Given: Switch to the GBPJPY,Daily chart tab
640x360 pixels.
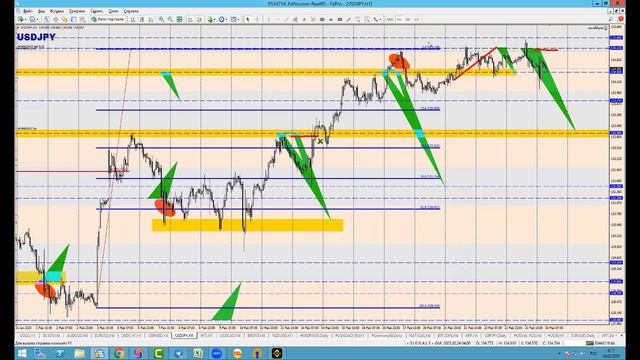Looking at the screenshot, I should tap(496, 336).
